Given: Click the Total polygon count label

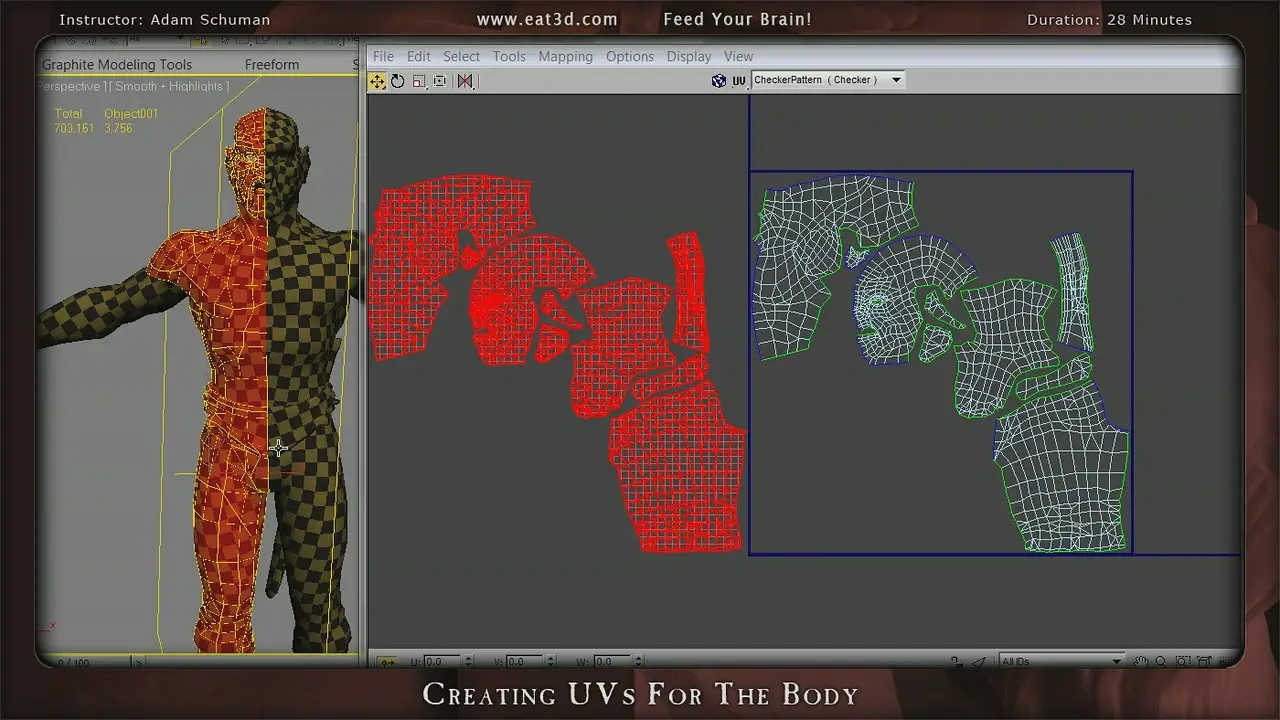Looking at the screenshot, I should (x=68, y=114).
